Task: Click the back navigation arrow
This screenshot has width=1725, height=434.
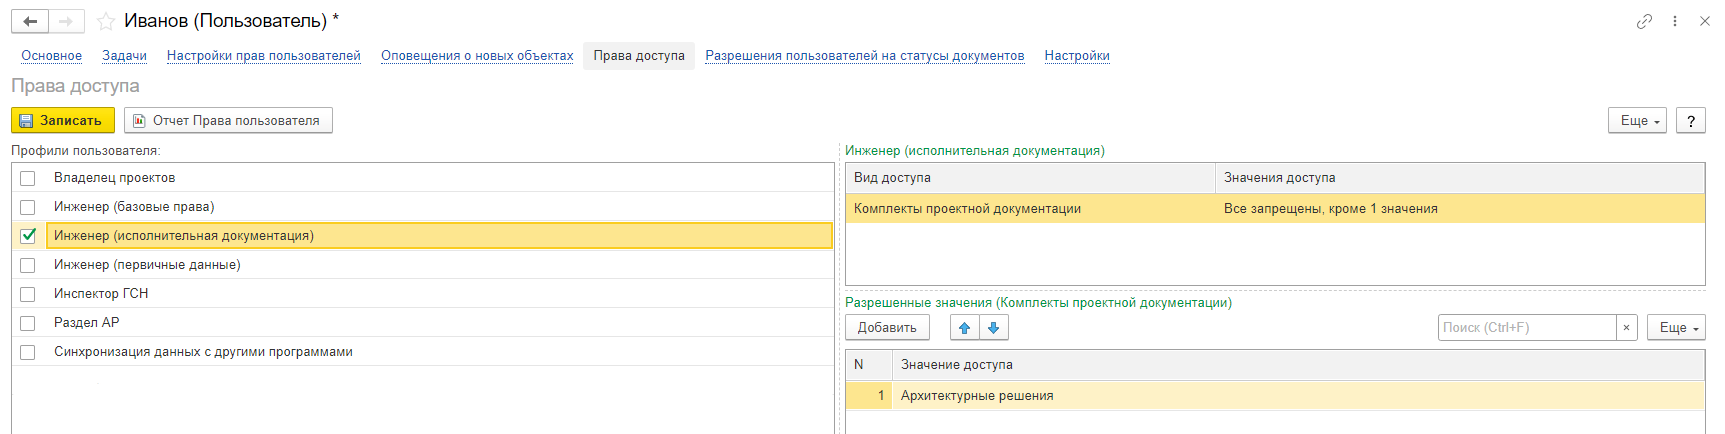Action: click(x=30, y=21)
